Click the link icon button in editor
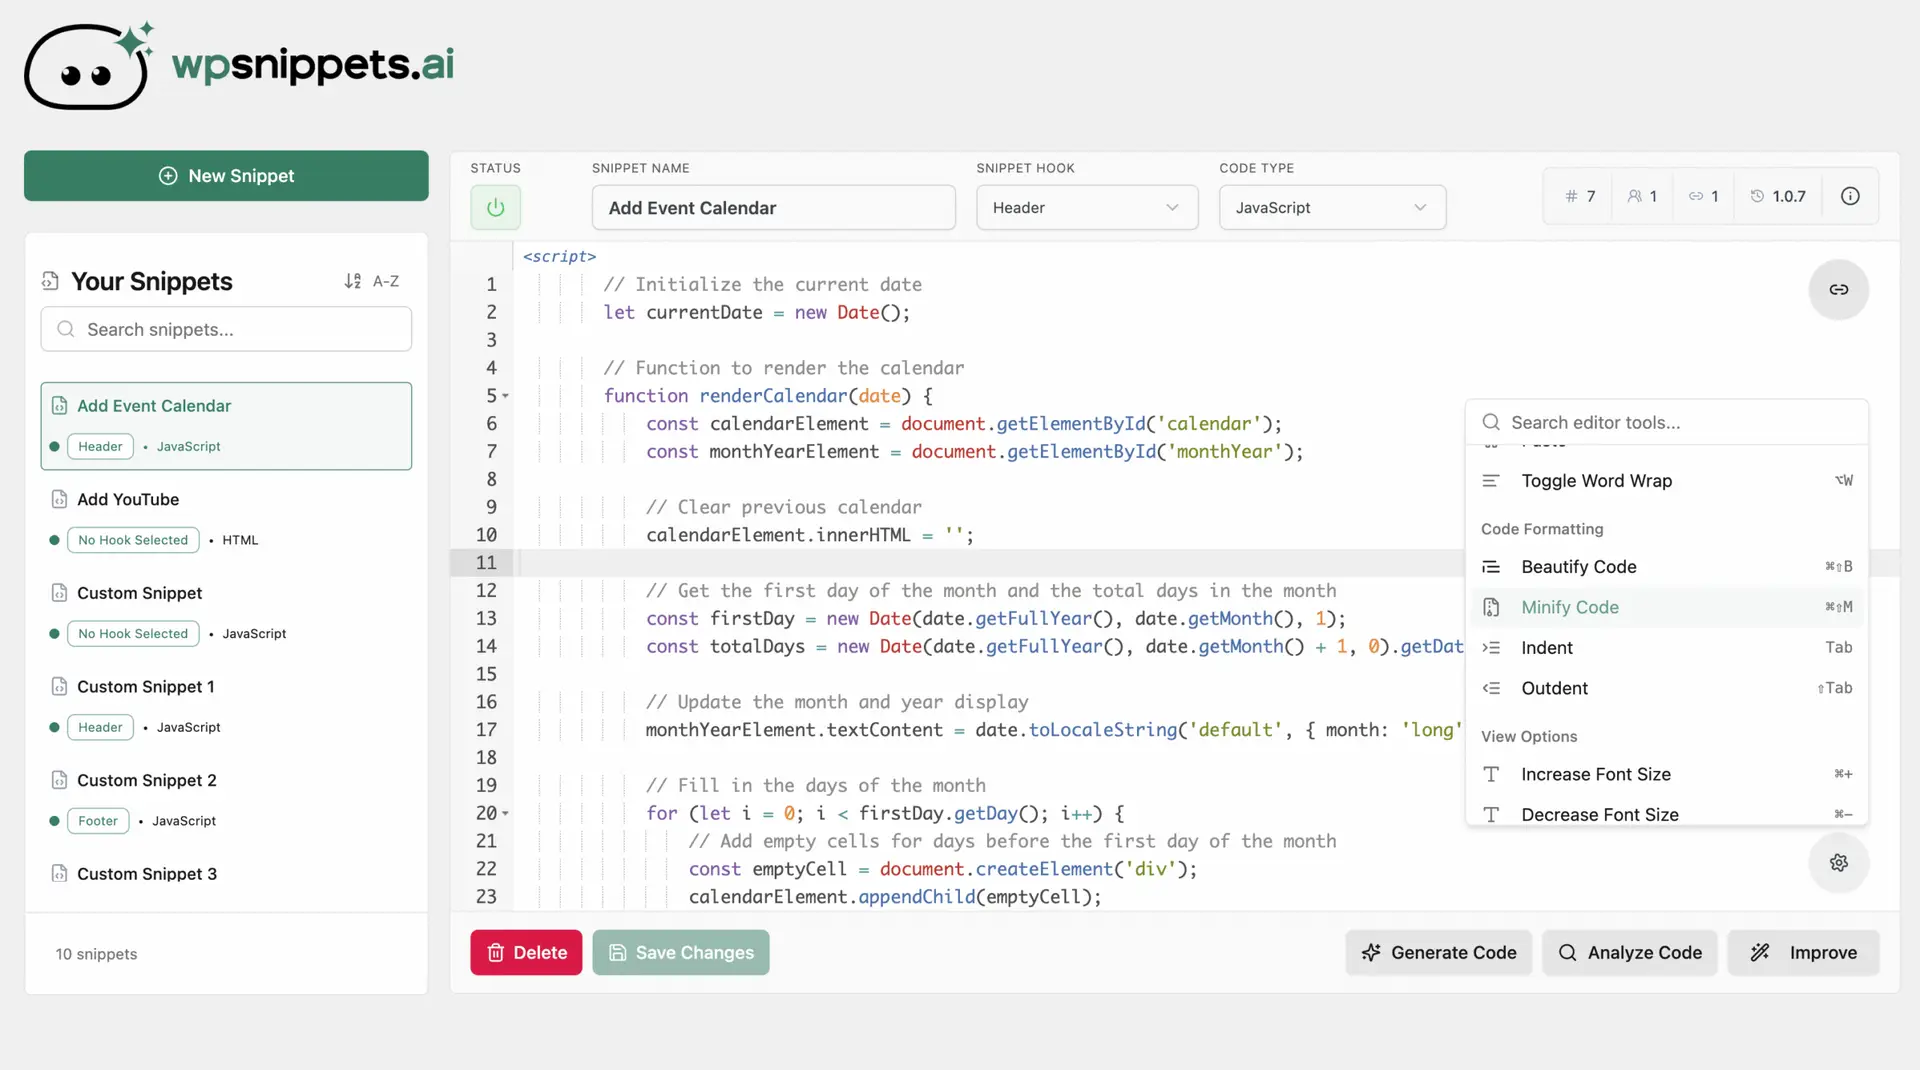Image resolution: width=1920 pixels, height=1070 pixels. tap(1838, 290)
